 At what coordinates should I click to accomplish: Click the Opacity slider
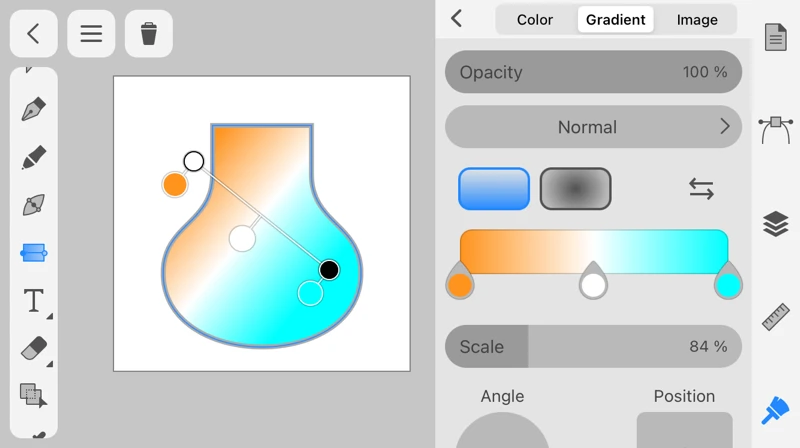[593, 72]
